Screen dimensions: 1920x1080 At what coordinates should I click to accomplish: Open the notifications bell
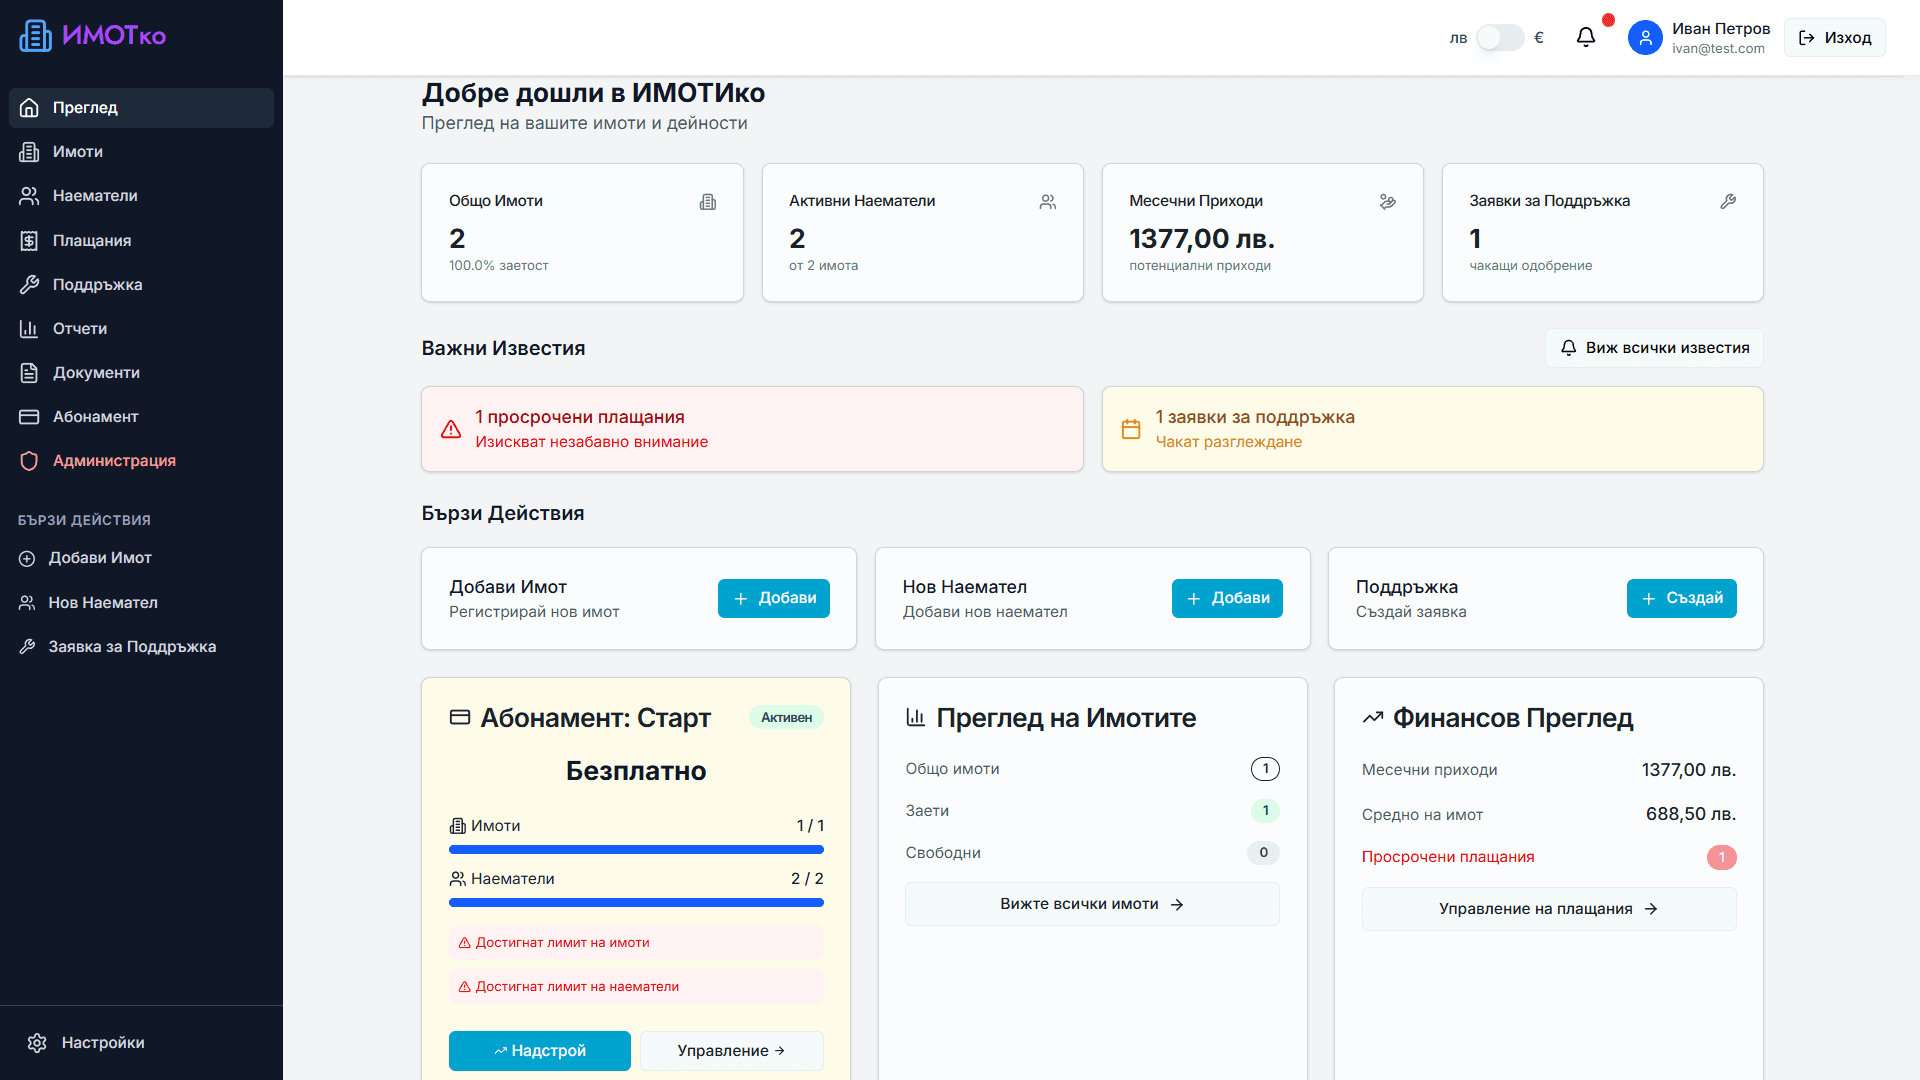[1586, 37]
